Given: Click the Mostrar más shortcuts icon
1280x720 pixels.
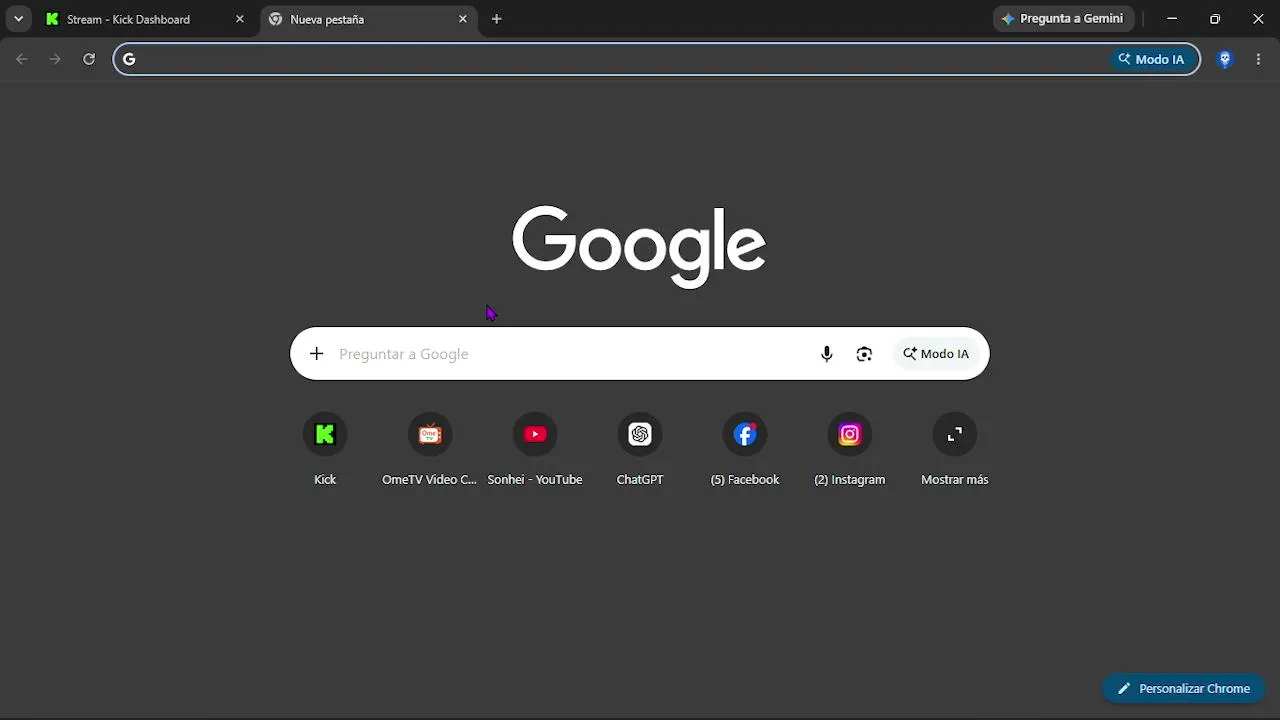Looking at the screenshot, I should pyautogui.click(x=955, y=434).
